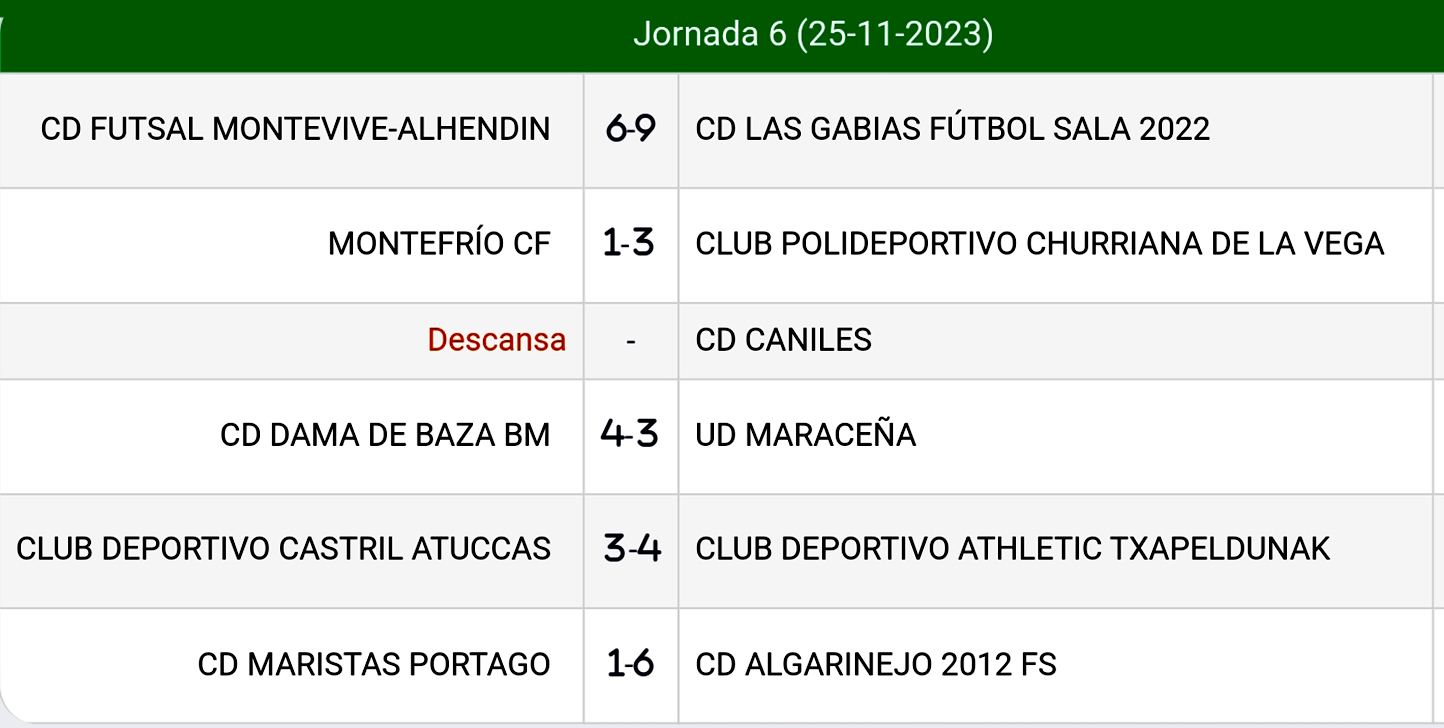Select CD LAS GABIAS FÚTBOL SALA 2022
Image resolution: width=1444 pixels, height=728 pixels.
point(952,129)
